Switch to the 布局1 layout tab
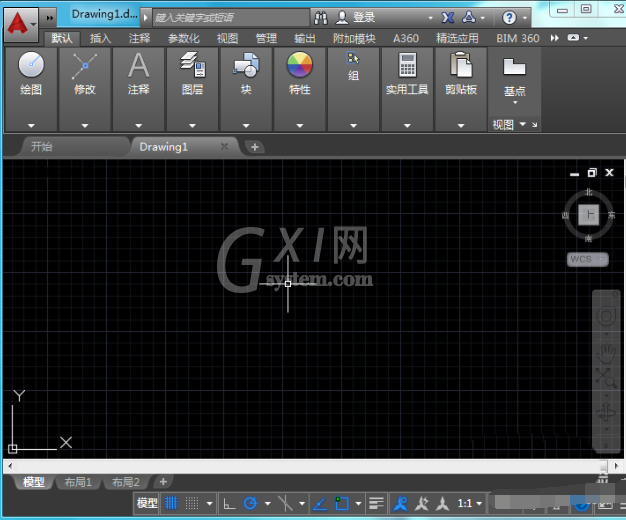Screen dimensions: 626x520 coord(78,482)
